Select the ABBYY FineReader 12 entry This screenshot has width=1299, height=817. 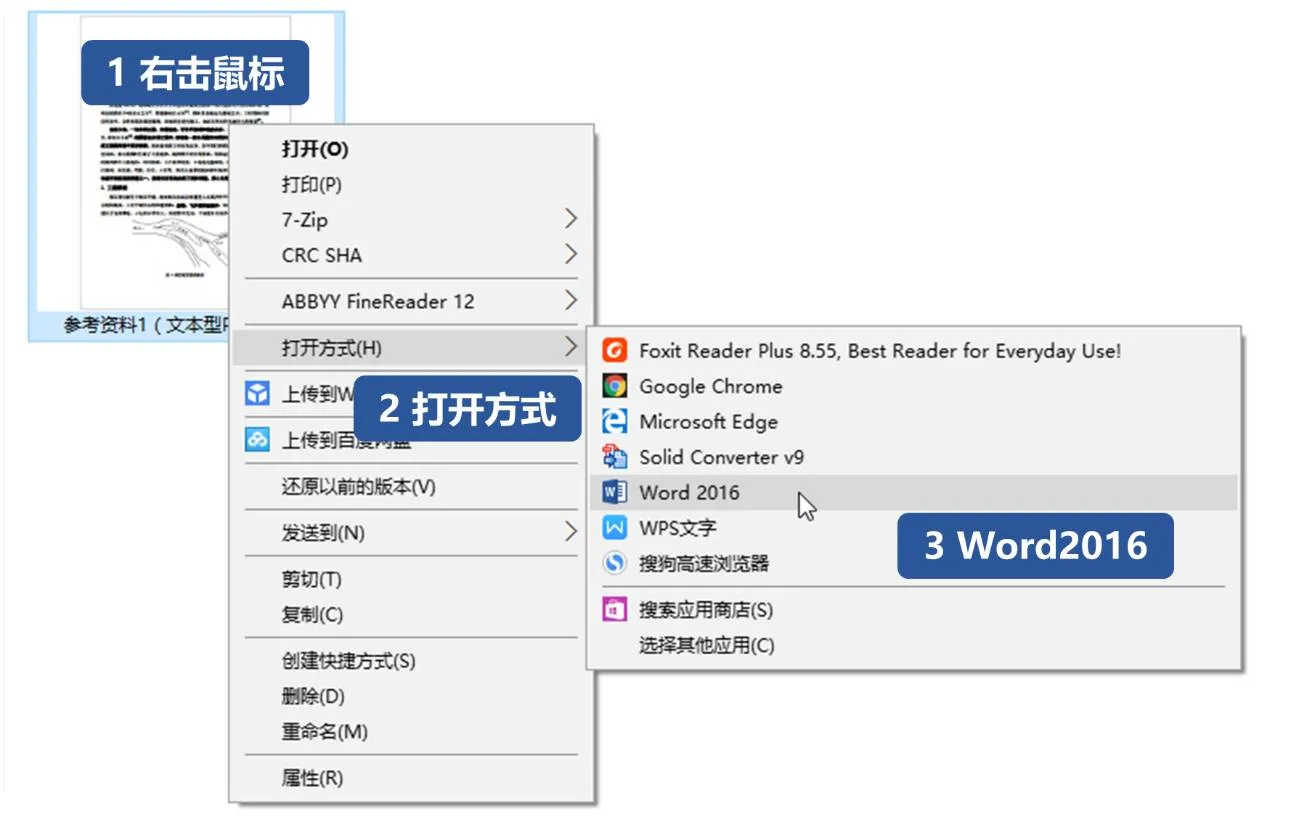pos(412,302)
